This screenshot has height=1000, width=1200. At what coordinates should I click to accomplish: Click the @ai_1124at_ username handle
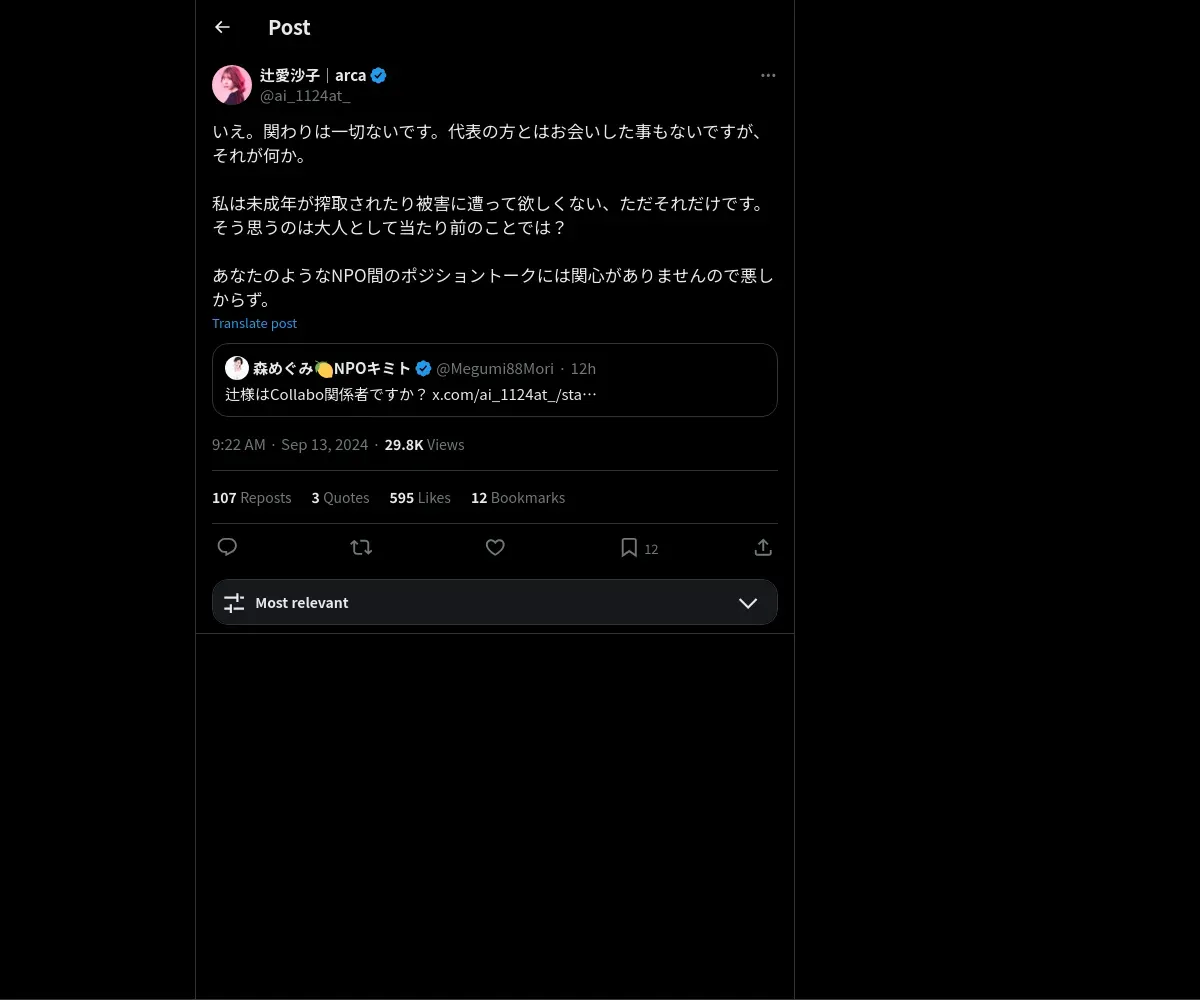pyautogui.click(x=305, y=96)
